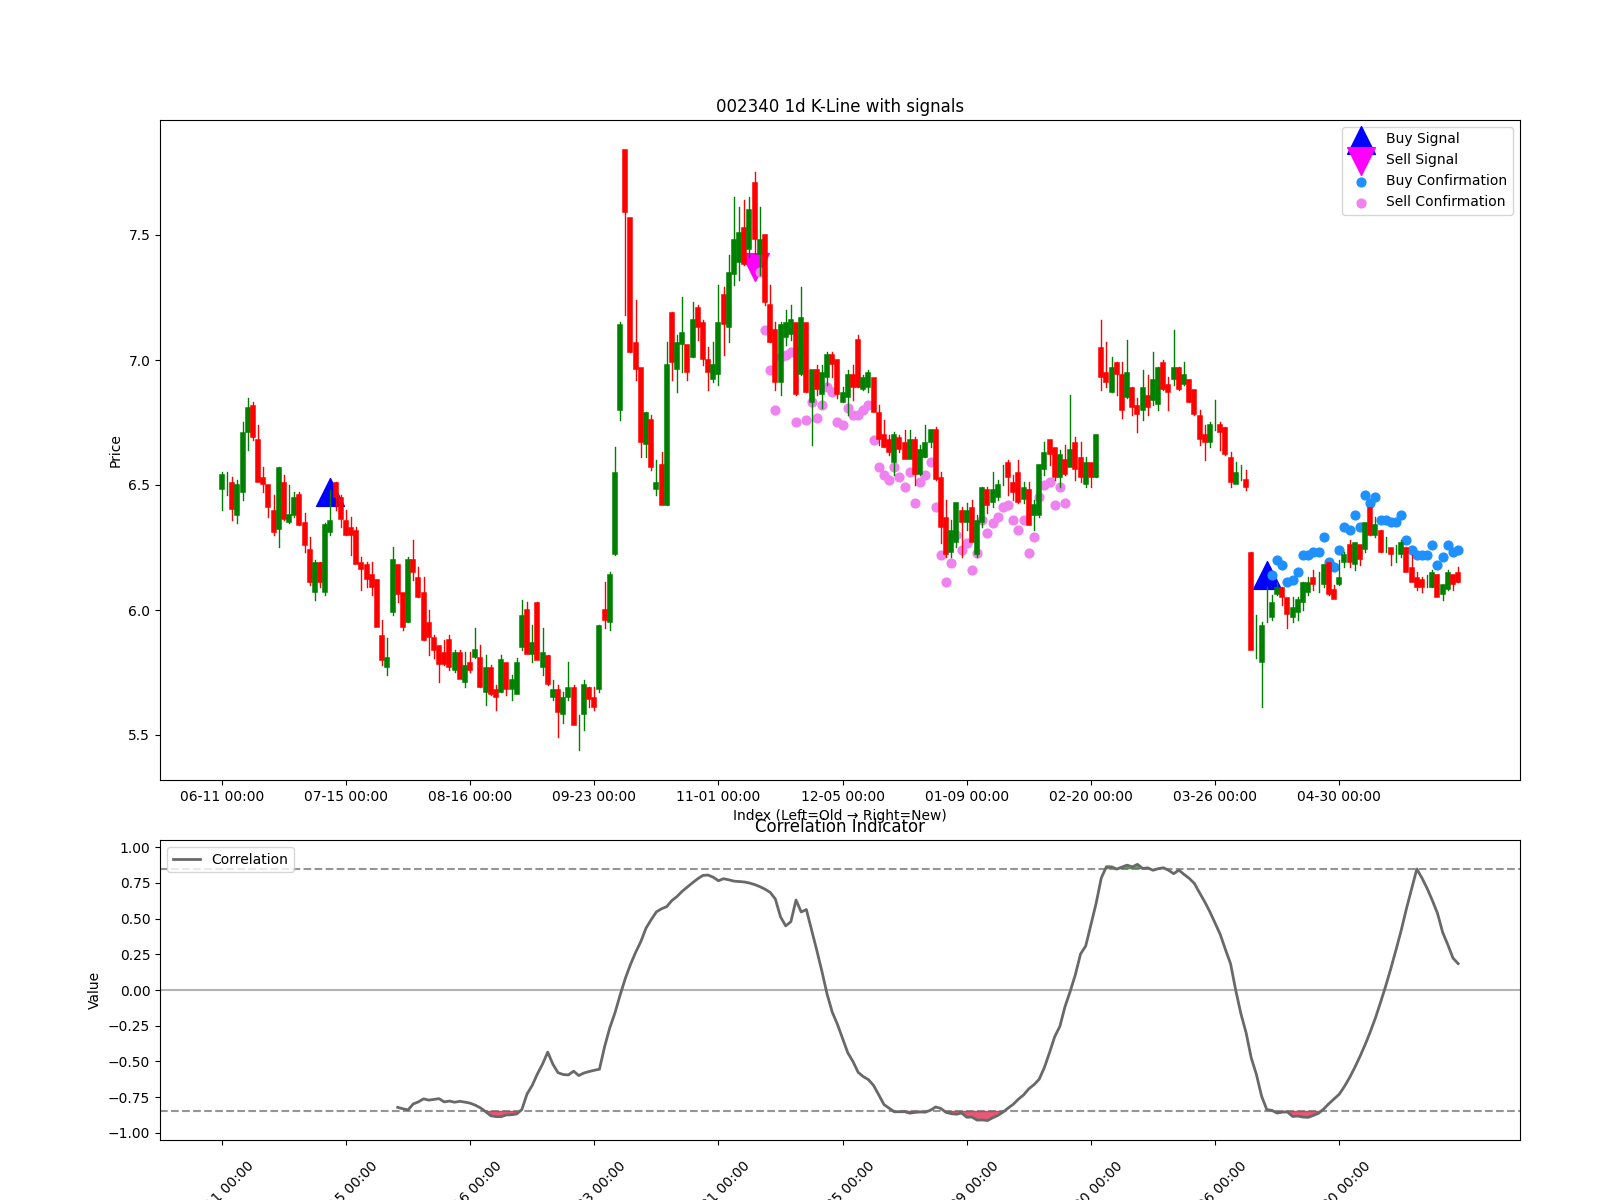Click the 0.75 correlation tick label

point(134,883)
